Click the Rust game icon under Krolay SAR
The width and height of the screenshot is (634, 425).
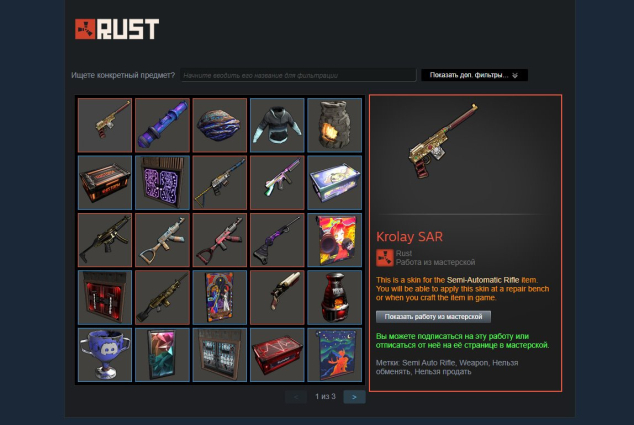[385, 258]
